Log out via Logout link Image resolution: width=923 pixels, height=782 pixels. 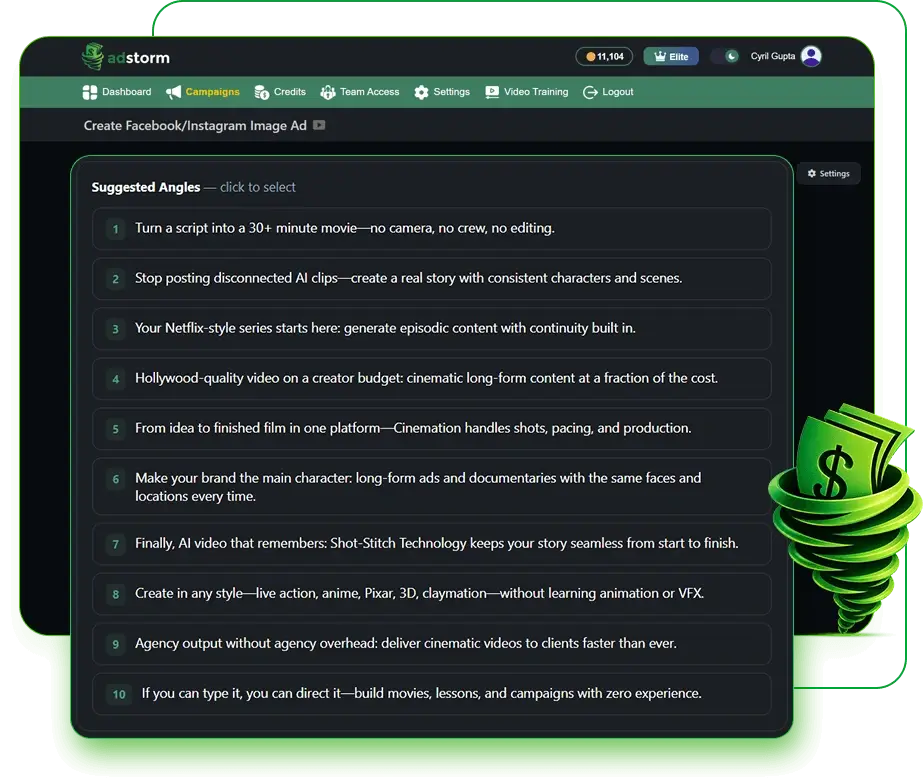click(x=608, y=92)
